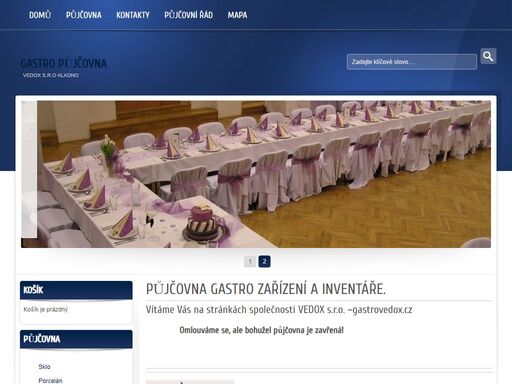Click the 'Omlouváme se' closed notice
The width and height of the screenshot is (512, 384).
point(261,330)
